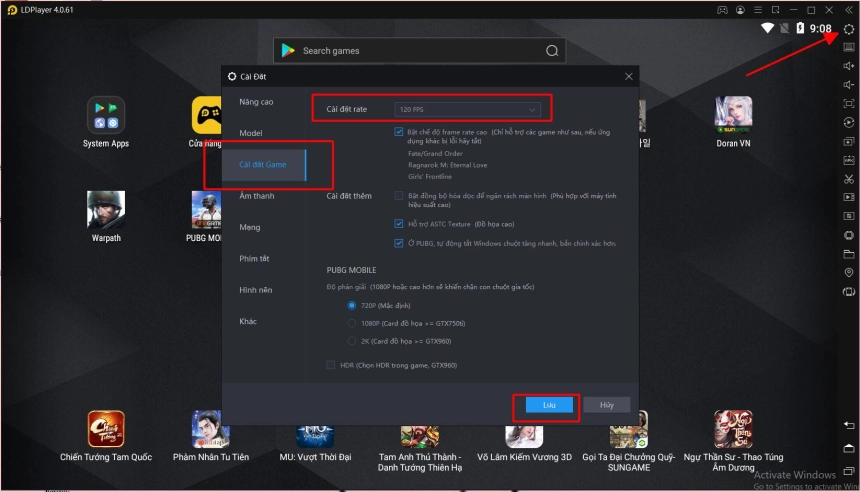Toggle PUBG mouse acceleration checkbox
Viewport: 860px width, 492px height.
tap(399, 243)
